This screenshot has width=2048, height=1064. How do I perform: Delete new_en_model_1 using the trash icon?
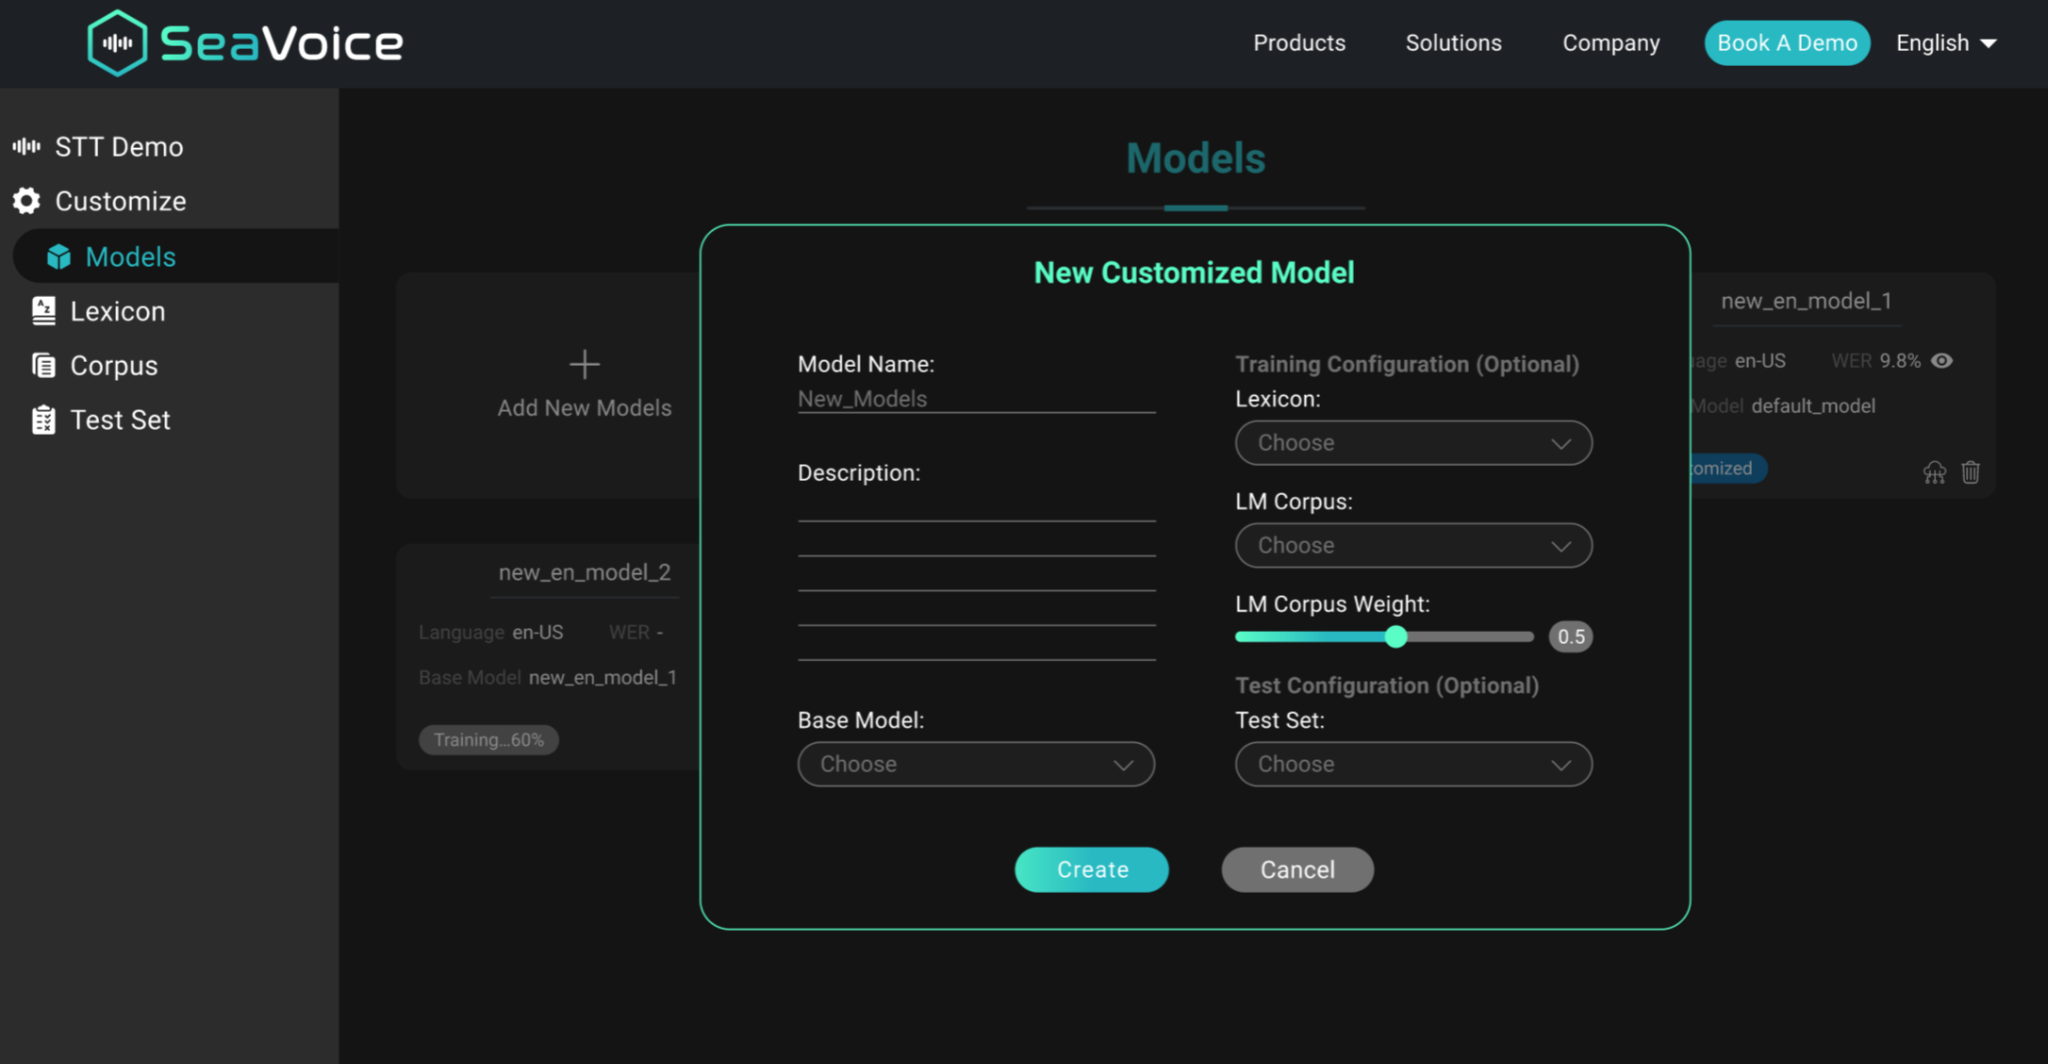point(1970,471)
